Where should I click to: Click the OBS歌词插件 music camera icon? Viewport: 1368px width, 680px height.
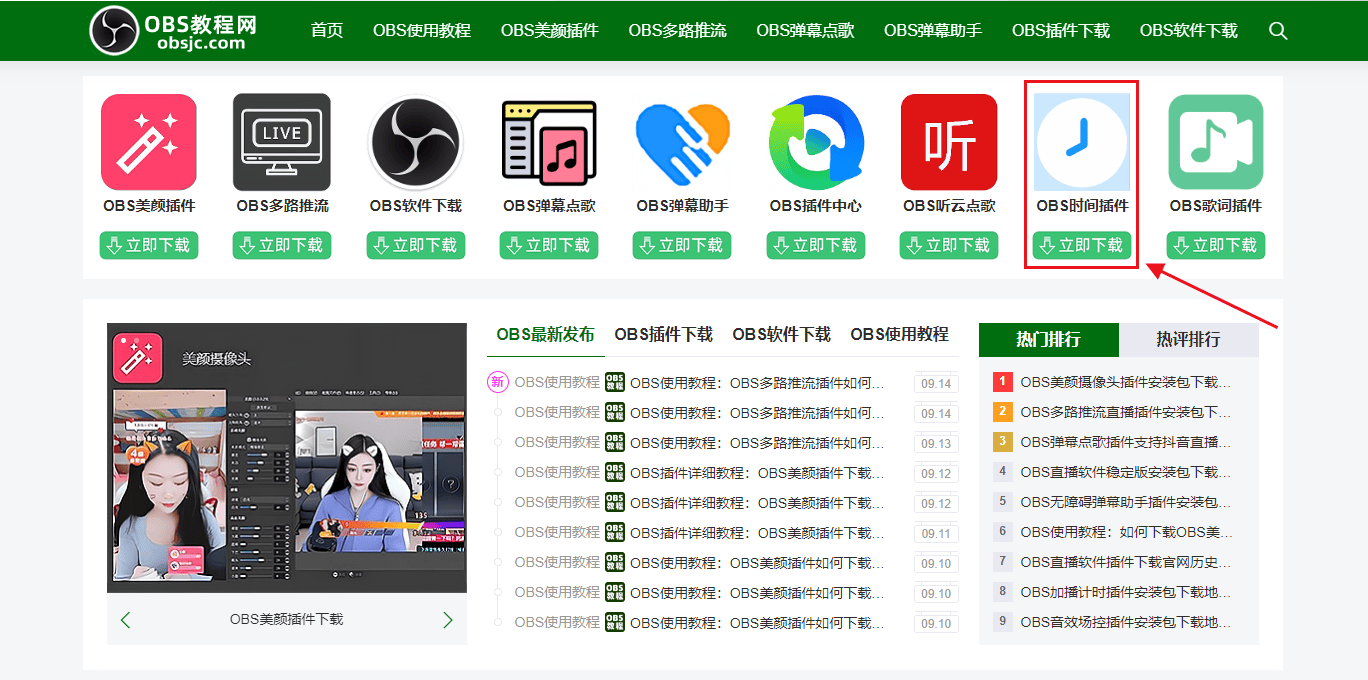click(1215, 140)
